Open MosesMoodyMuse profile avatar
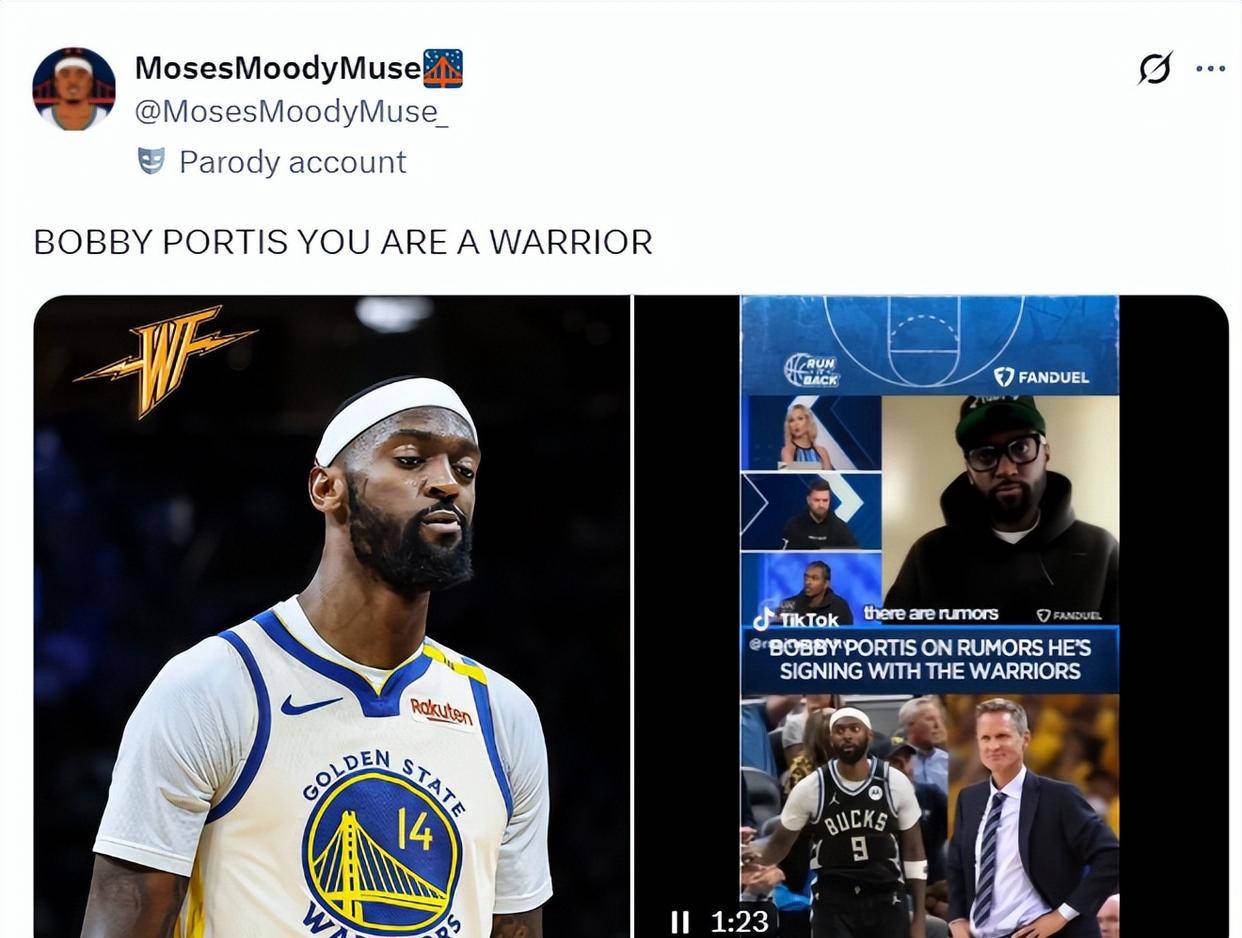 [x=74, y=88]
